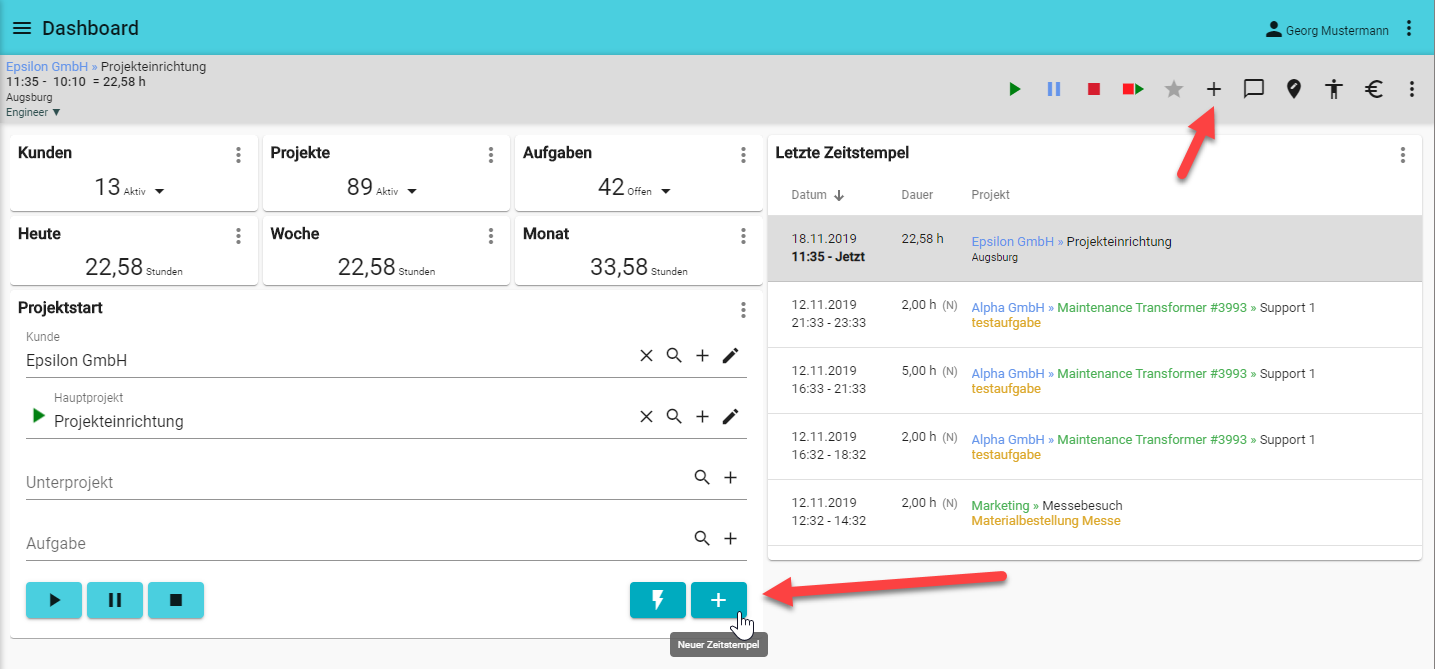Image resolution: width=1435 pixels, height=669 pixels.
Task: Open the comment speech bubble icon
Action: pyautogui.click(x=1253, y=89)
